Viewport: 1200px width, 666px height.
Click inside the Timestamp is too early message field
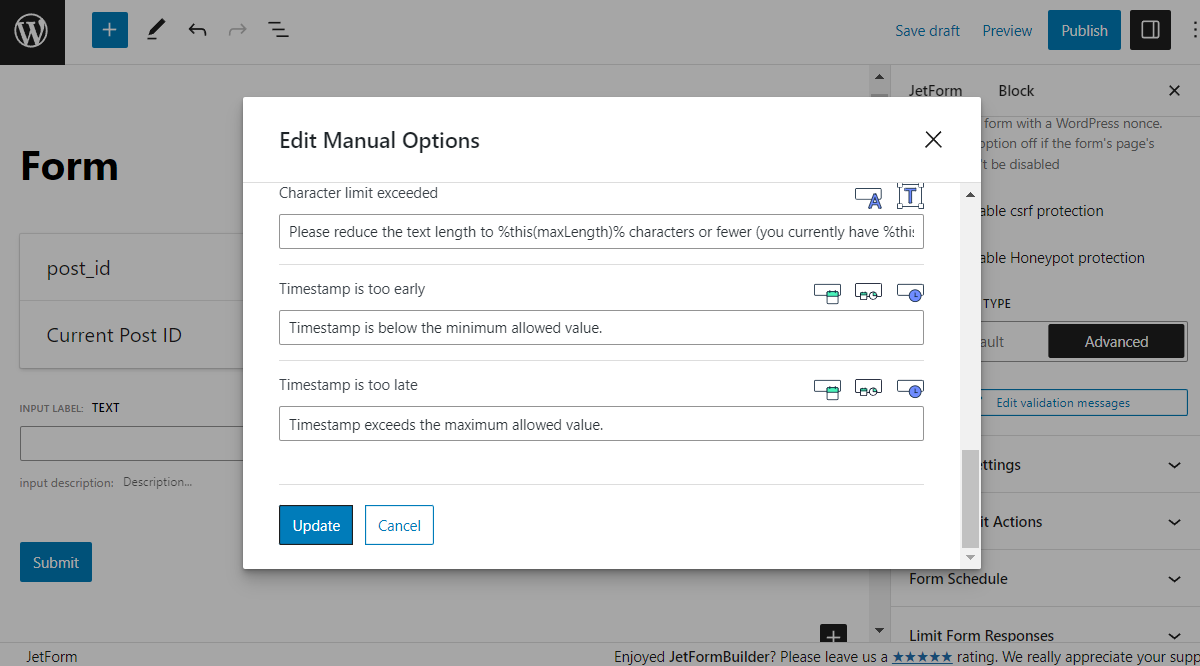(600, 328)
